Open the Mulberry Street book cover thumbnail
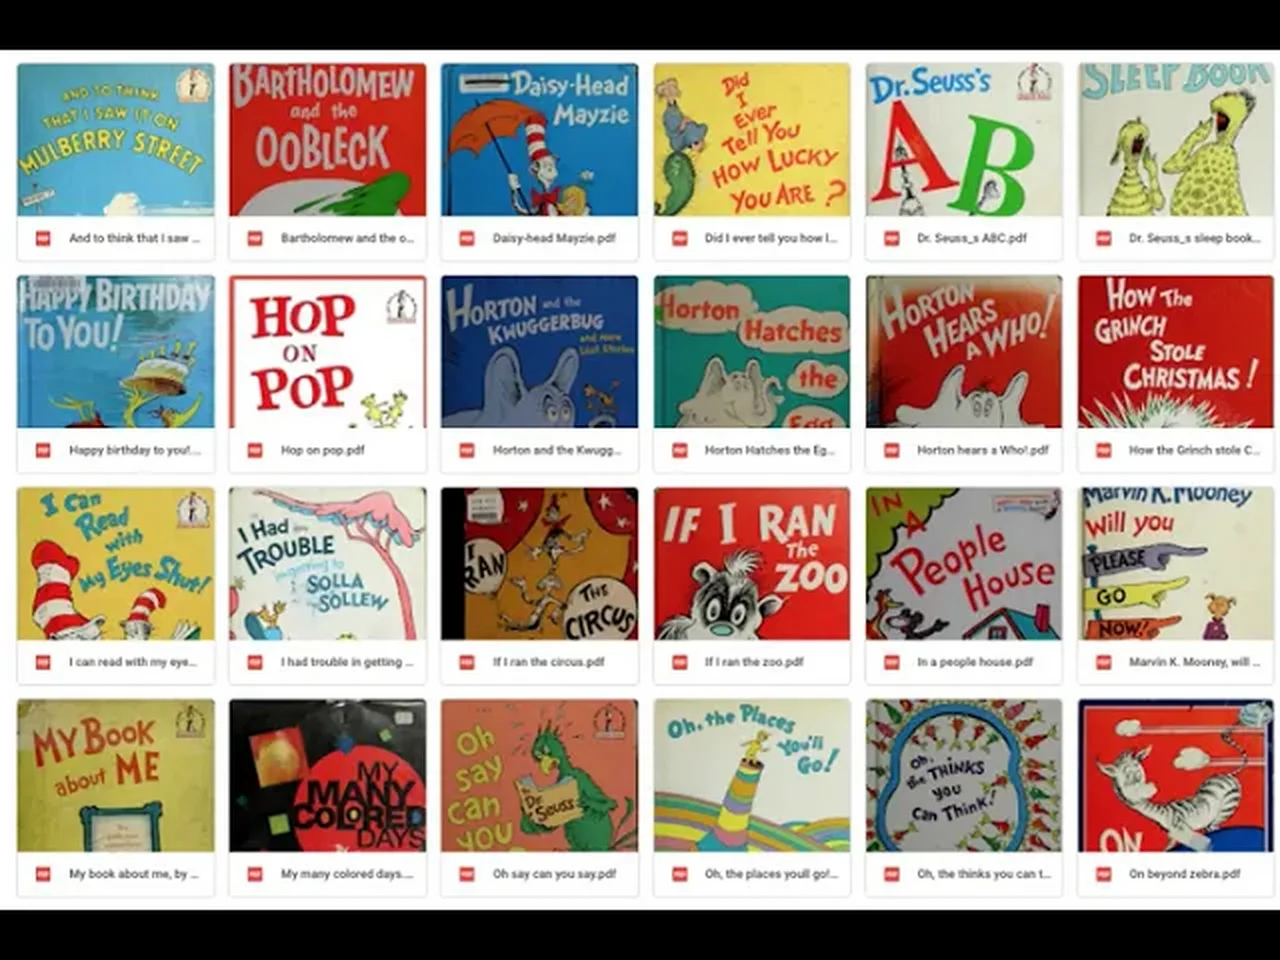The width and height of the screenshot is (1280, 960). tap(116, 140)
